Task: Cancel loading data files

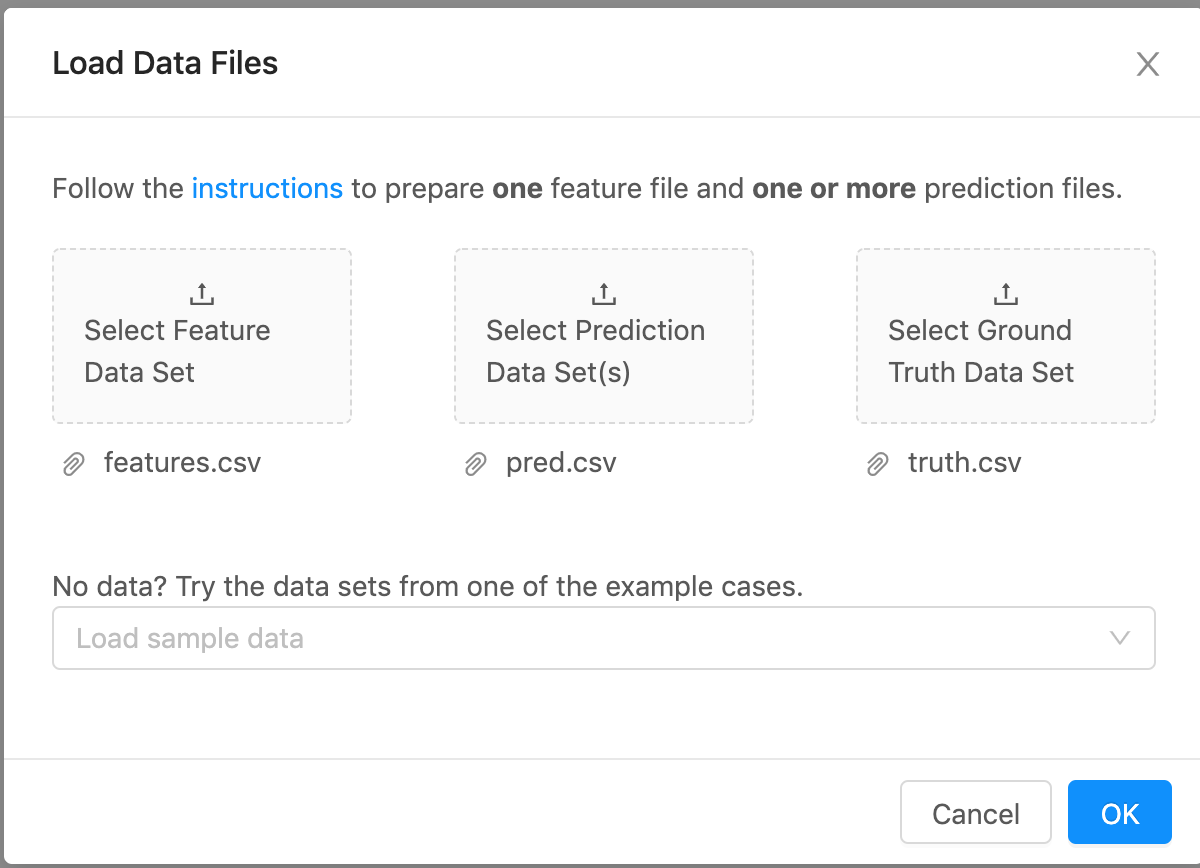Action: [975, 813]
